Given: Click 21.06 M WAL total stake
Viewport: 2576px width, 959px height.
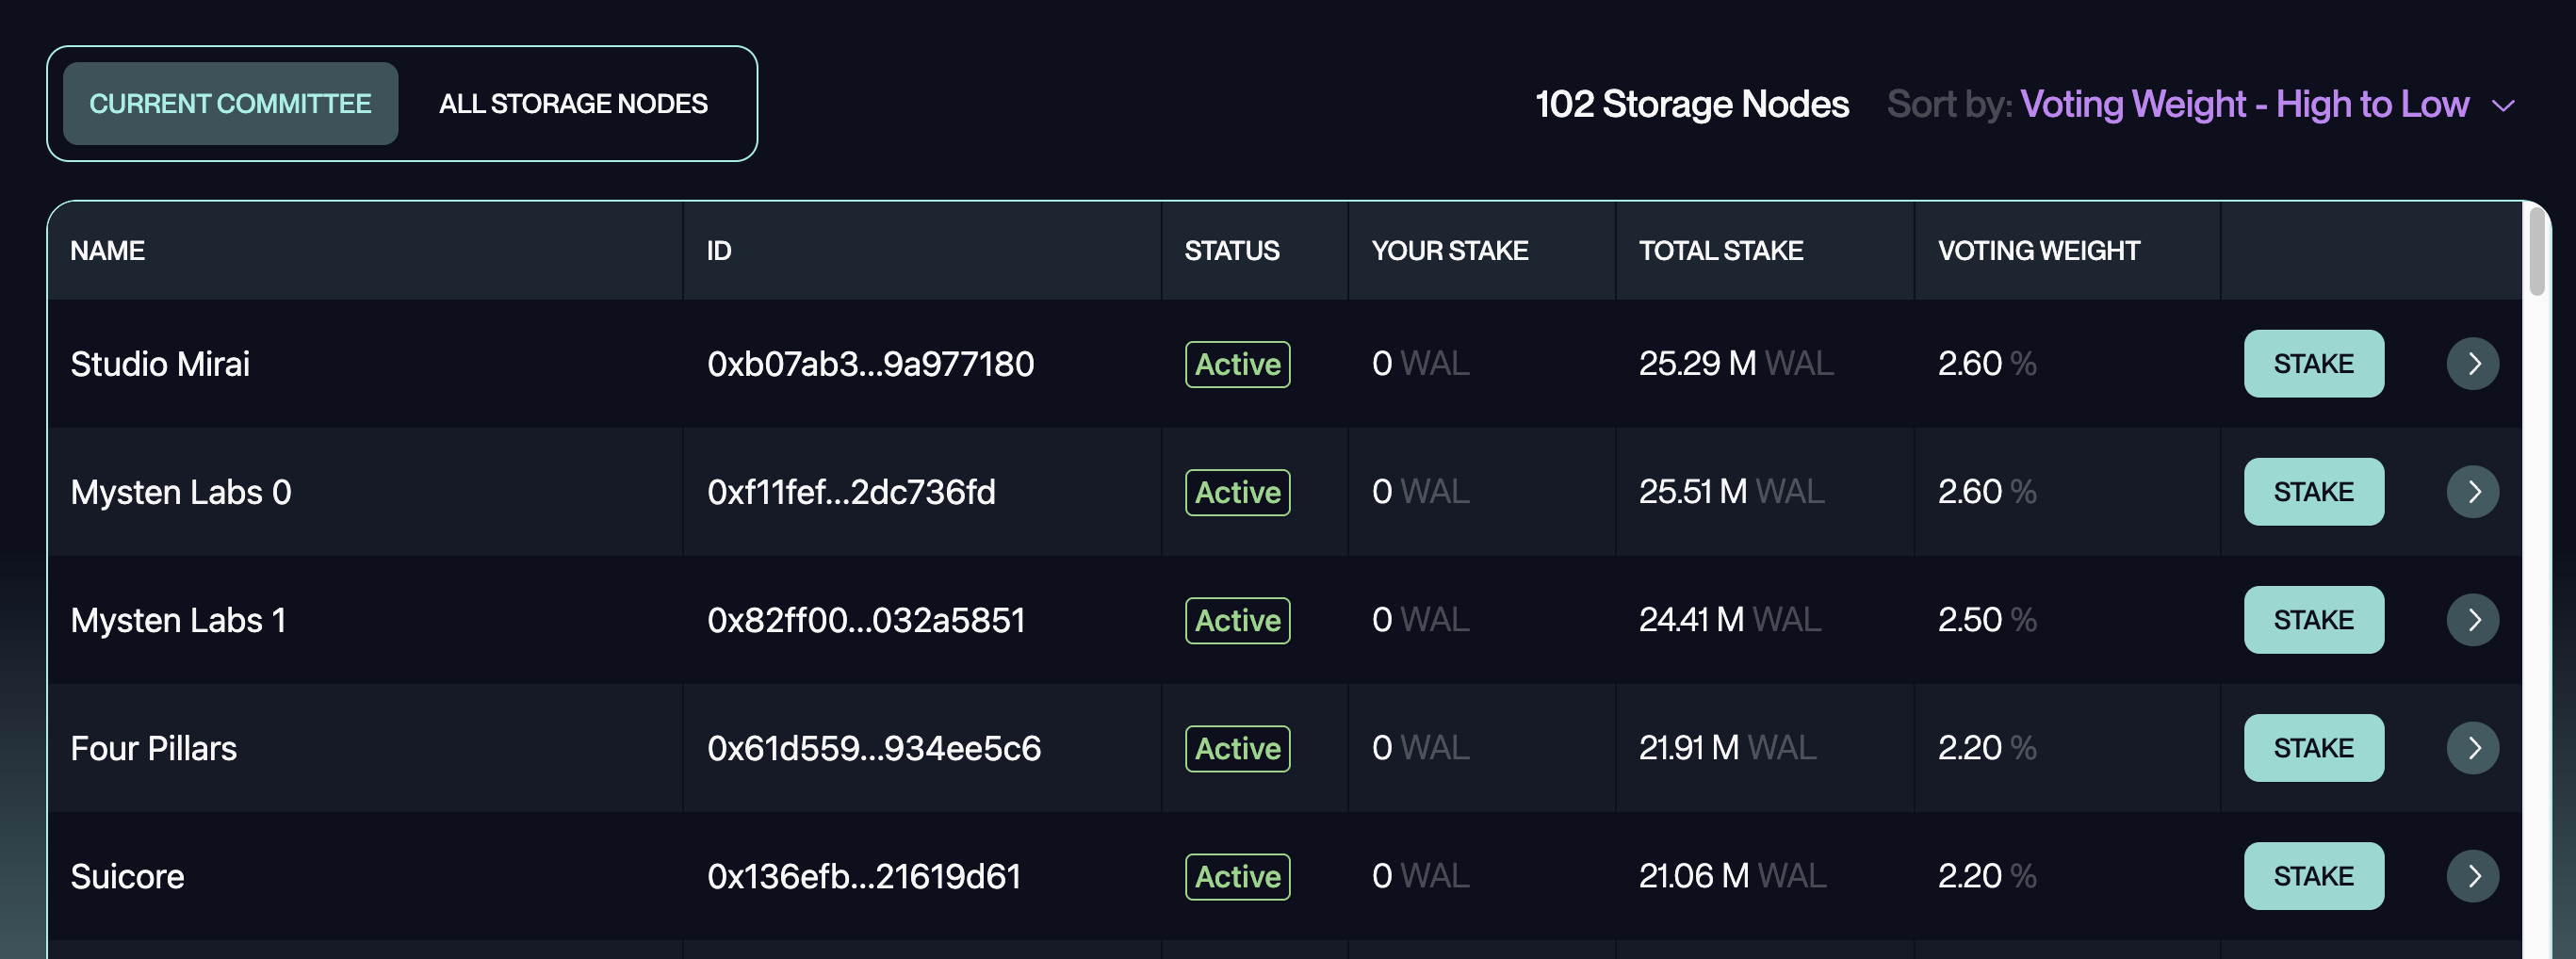Looking at the screenshot, I should click(x=1732, y=875).
